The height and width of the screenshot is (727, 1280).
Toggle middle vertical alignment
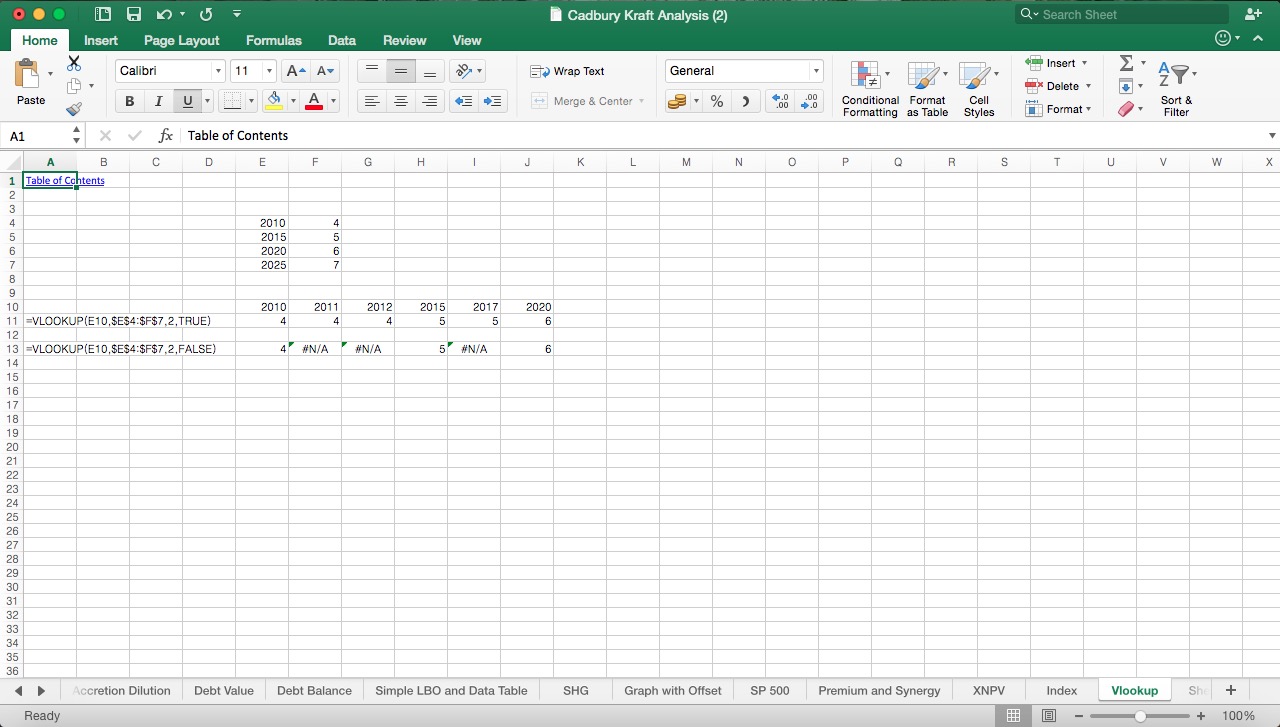click(401, 71)
